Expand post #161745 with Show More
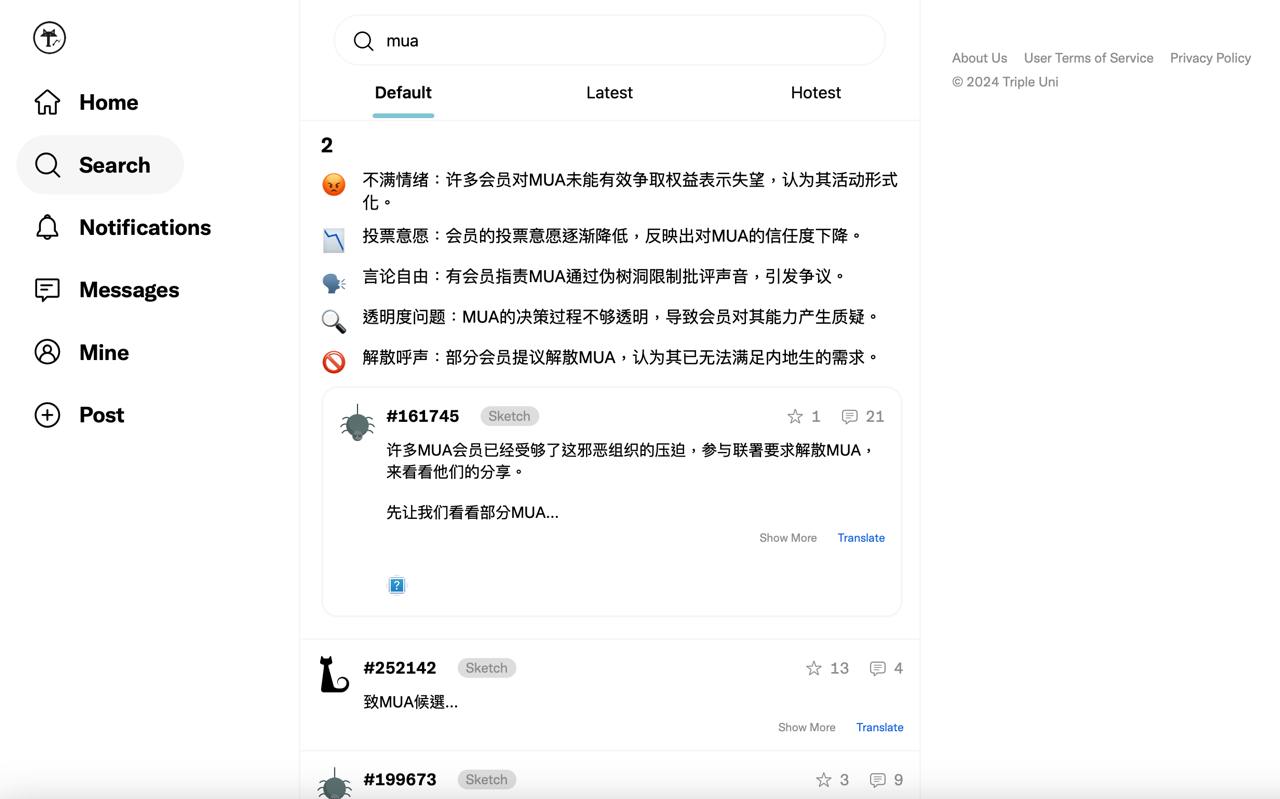Screen dimensions: 1280x799 (787, 538)
